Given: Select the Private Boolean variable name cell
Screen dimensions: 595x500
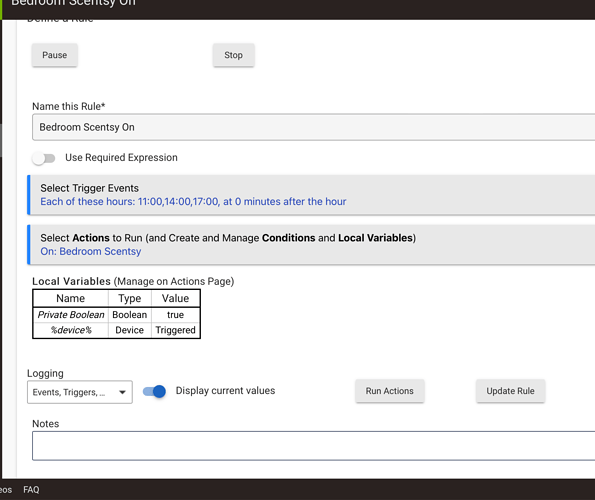Looking at the screenshot, I should (71, 315).
